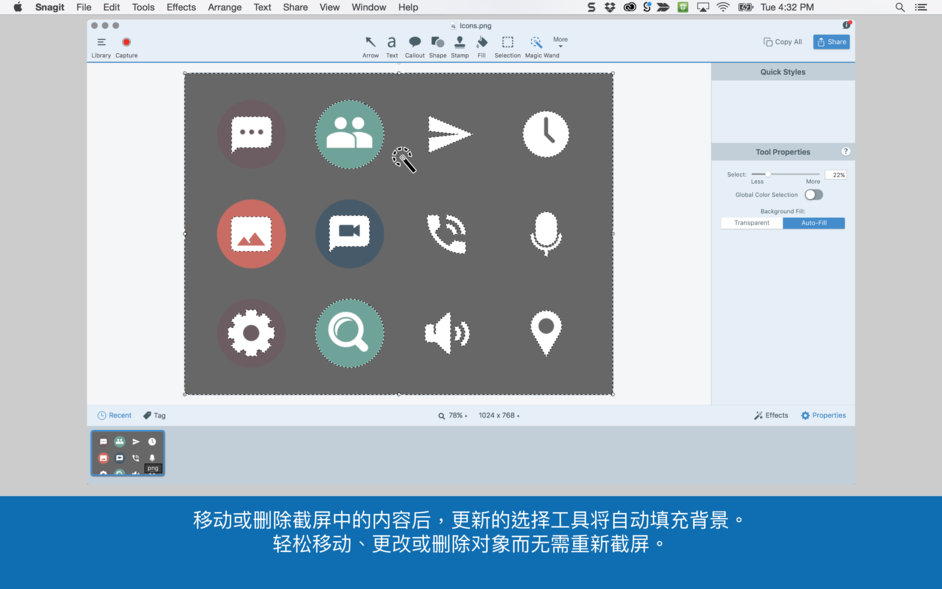
Task: Click the video chat icon on canvas
Action: pyautogui.click(x=350, y=234)
